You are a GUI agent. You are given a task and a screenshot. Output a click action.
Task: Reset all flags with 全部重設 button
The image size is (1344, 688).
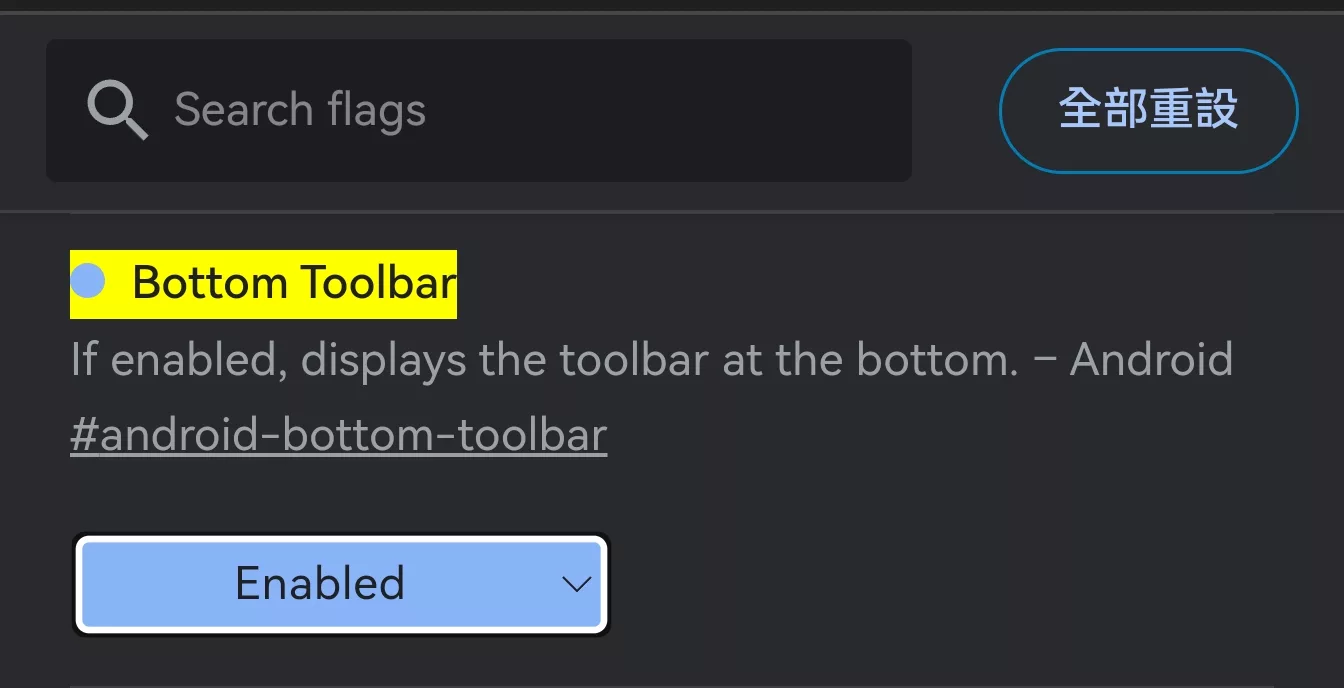(x=1148, y=110)
